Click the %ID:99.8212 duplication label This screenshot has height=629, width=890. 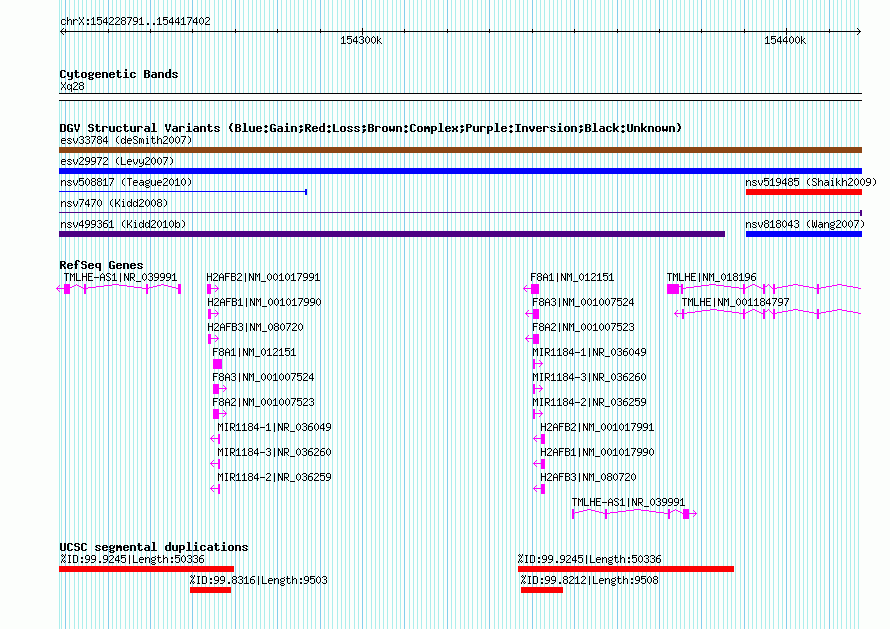click(589, 580)
